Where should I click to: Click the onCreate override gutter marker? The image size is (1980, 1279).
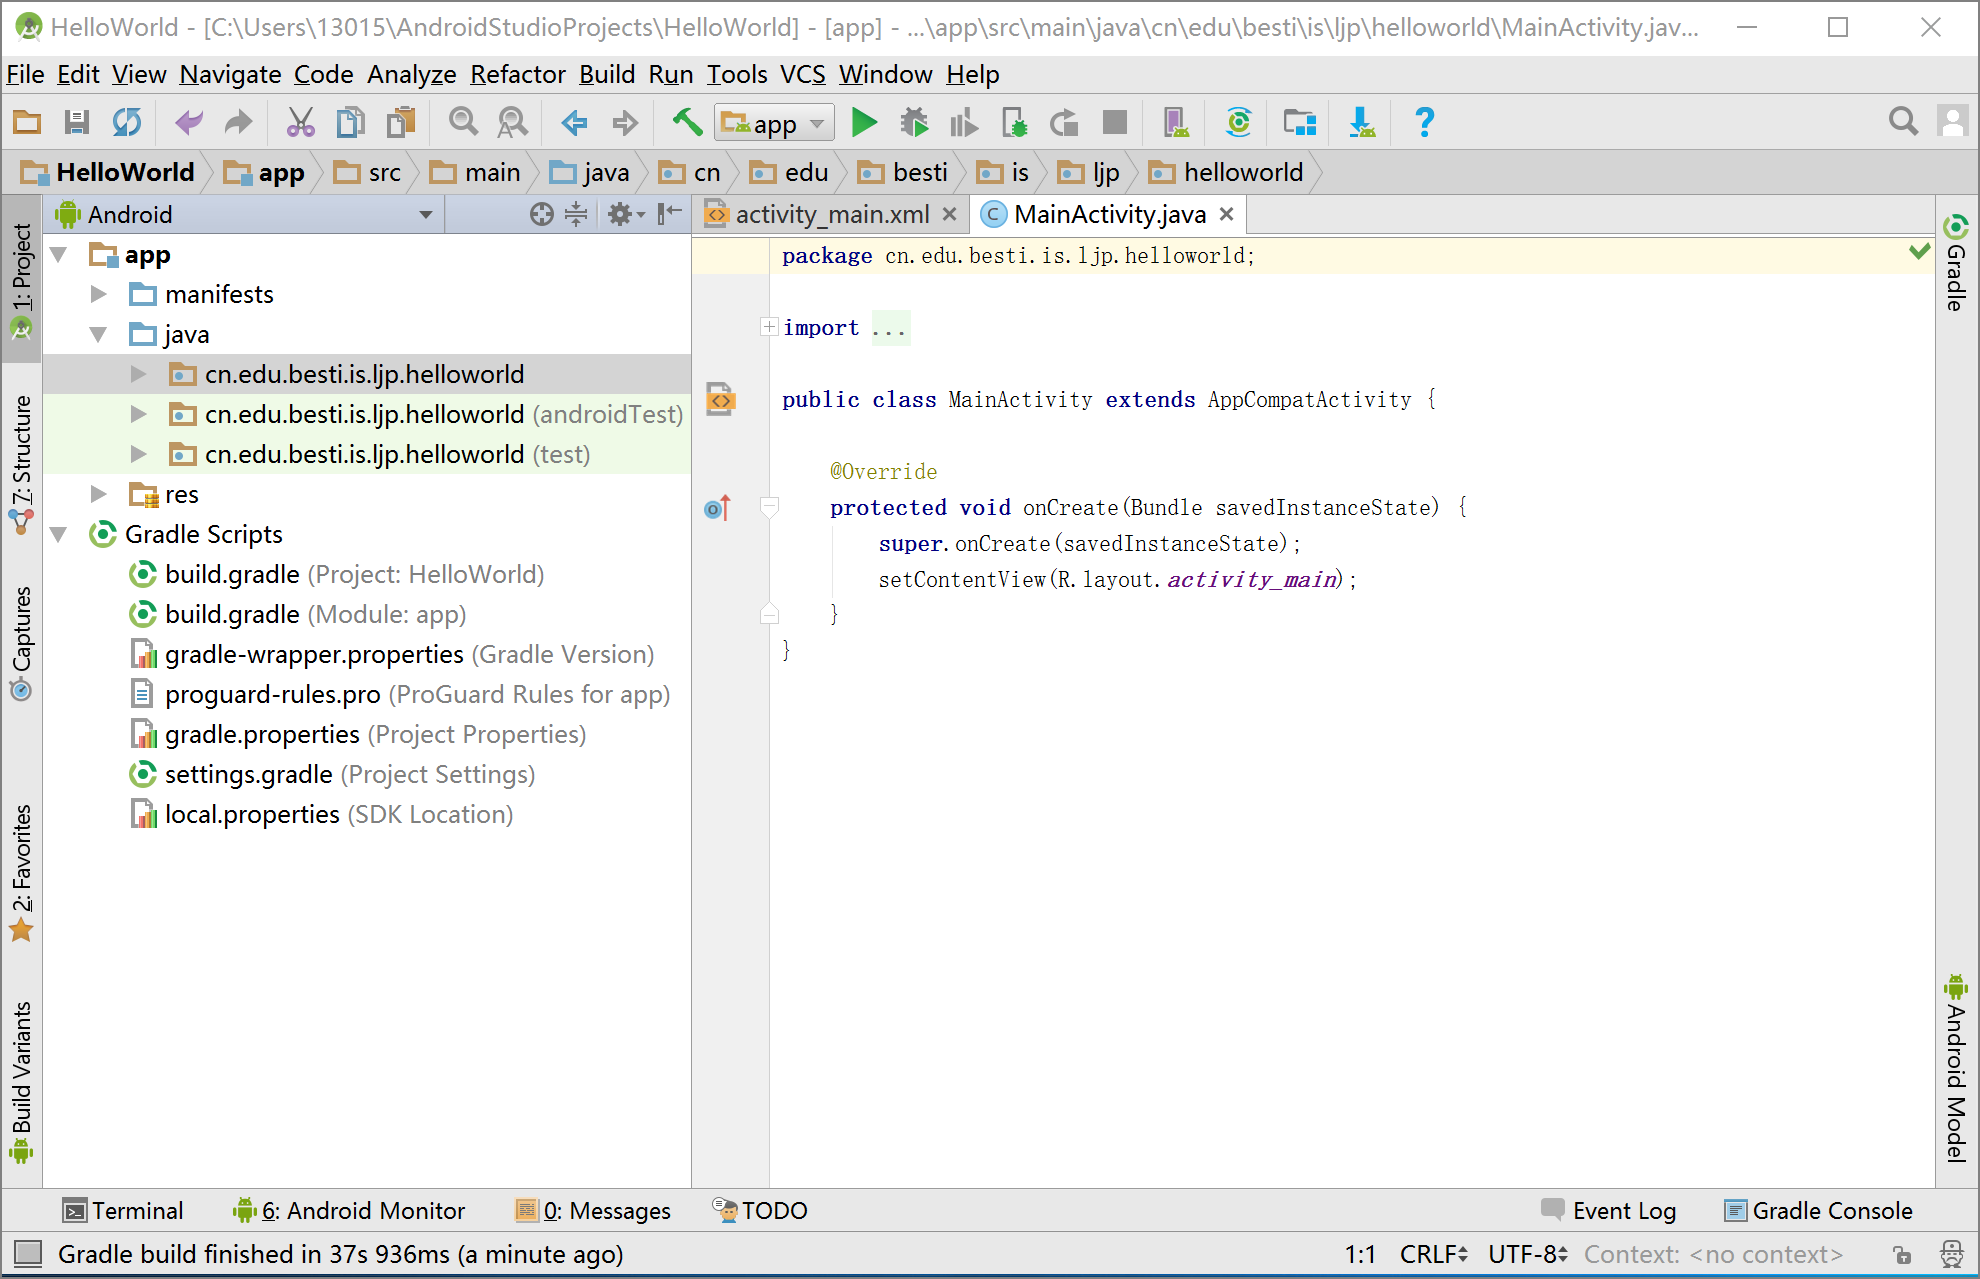click(718, 508)
